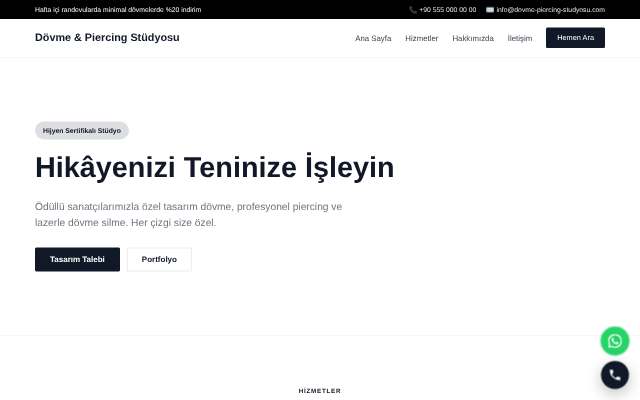Click the envelope icon in top bar
The height and width of the screenshot is (400, 640).
(x=490, y=10)
